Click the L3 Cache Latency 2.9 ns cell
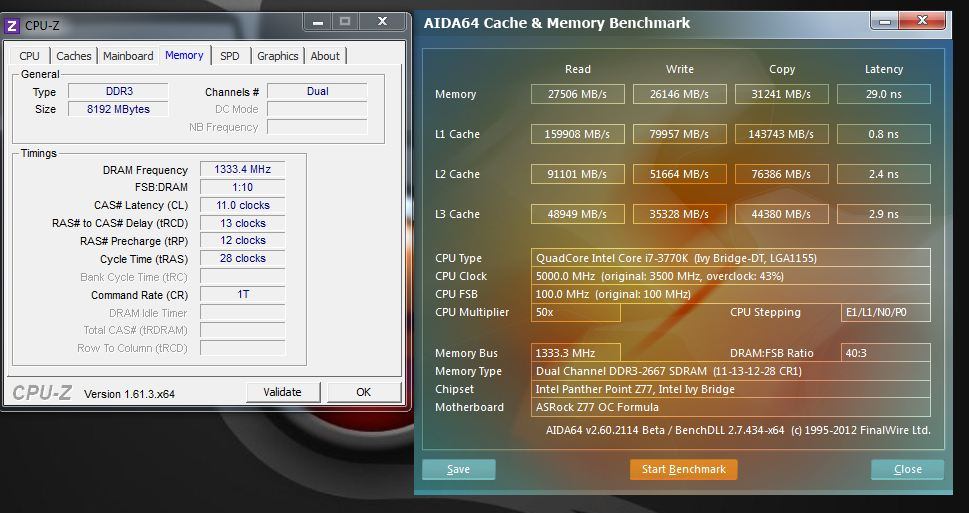Viewport: 969px width, 513px height. pyautogui.click(x=884, y=214)
